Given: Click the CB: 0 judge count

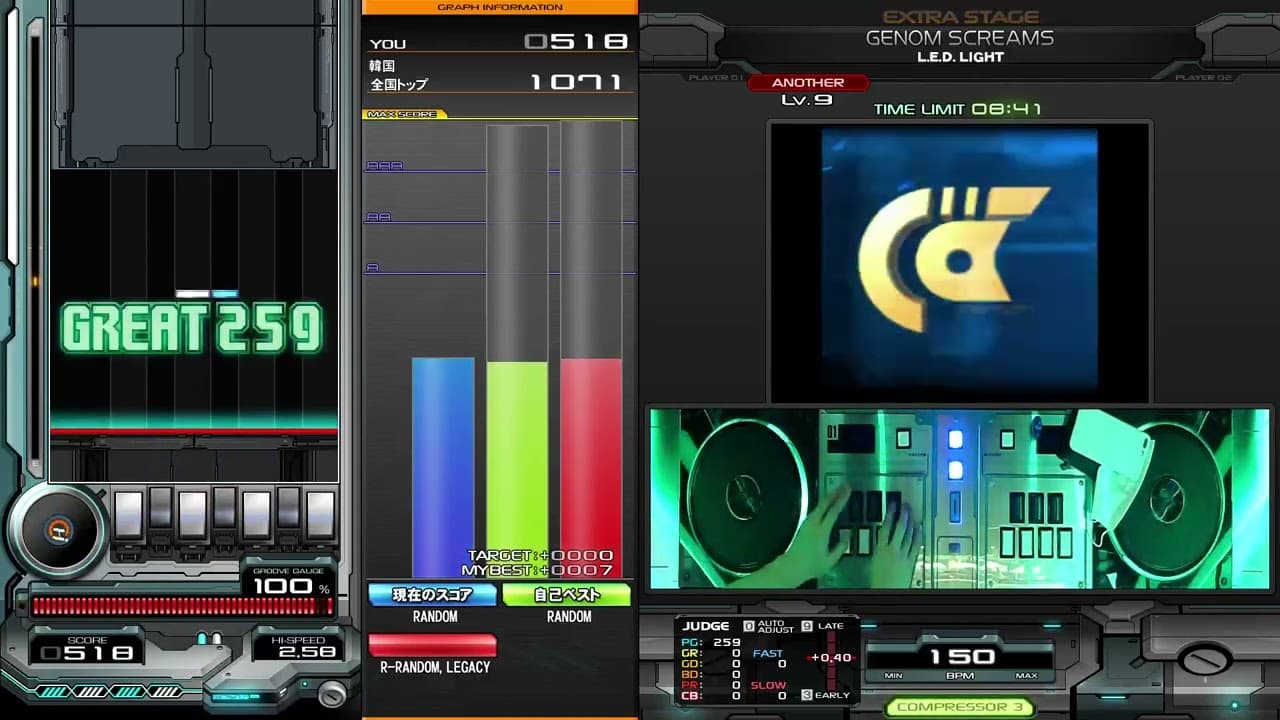Looking at the screenshot, I should click(x=711, y=696).
